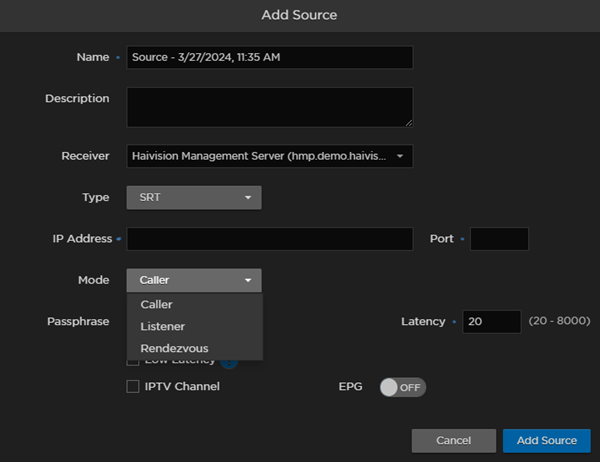Enable the IPTV Channel checkbox

click(x=133, y=386)
